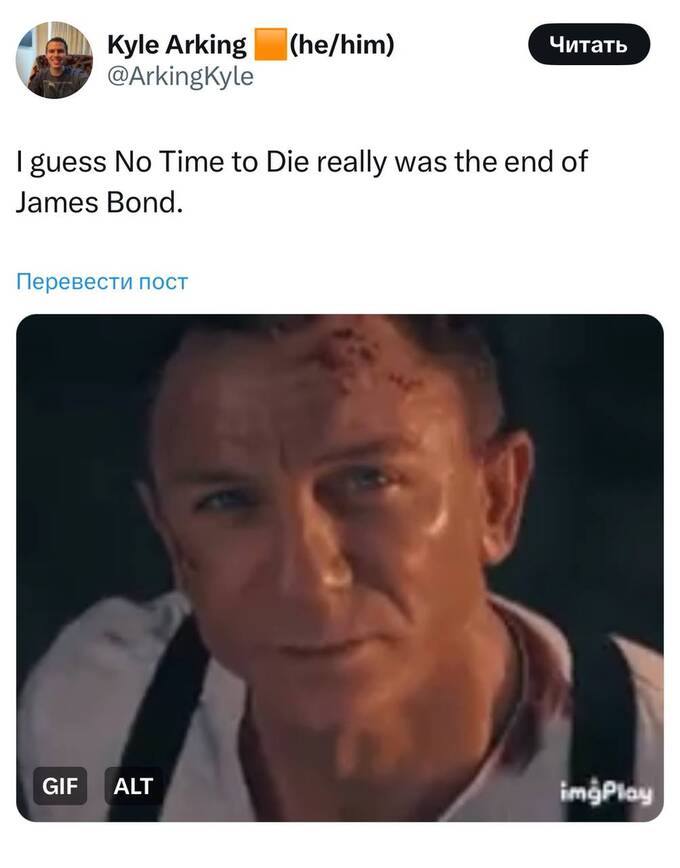Click the (he/him) pronoun text
680x868 pixels.
pyautogui.click(x=342, y=44)
